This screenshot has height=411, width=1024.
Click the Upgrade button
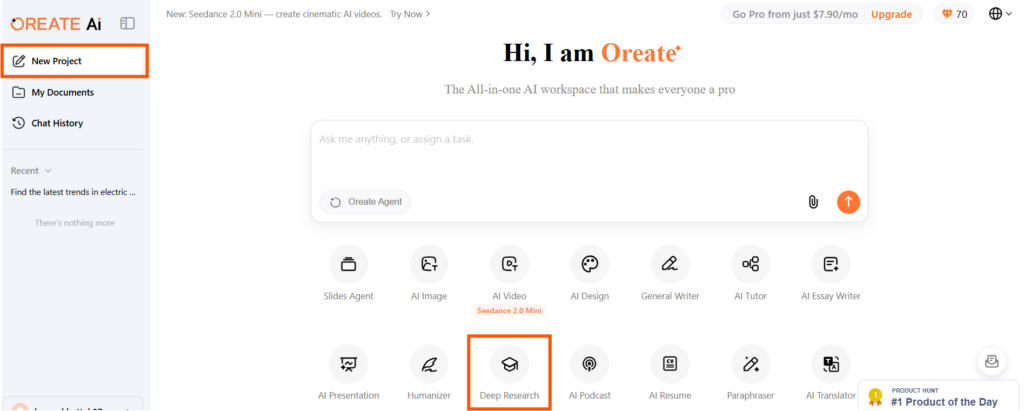click(891, 14)
